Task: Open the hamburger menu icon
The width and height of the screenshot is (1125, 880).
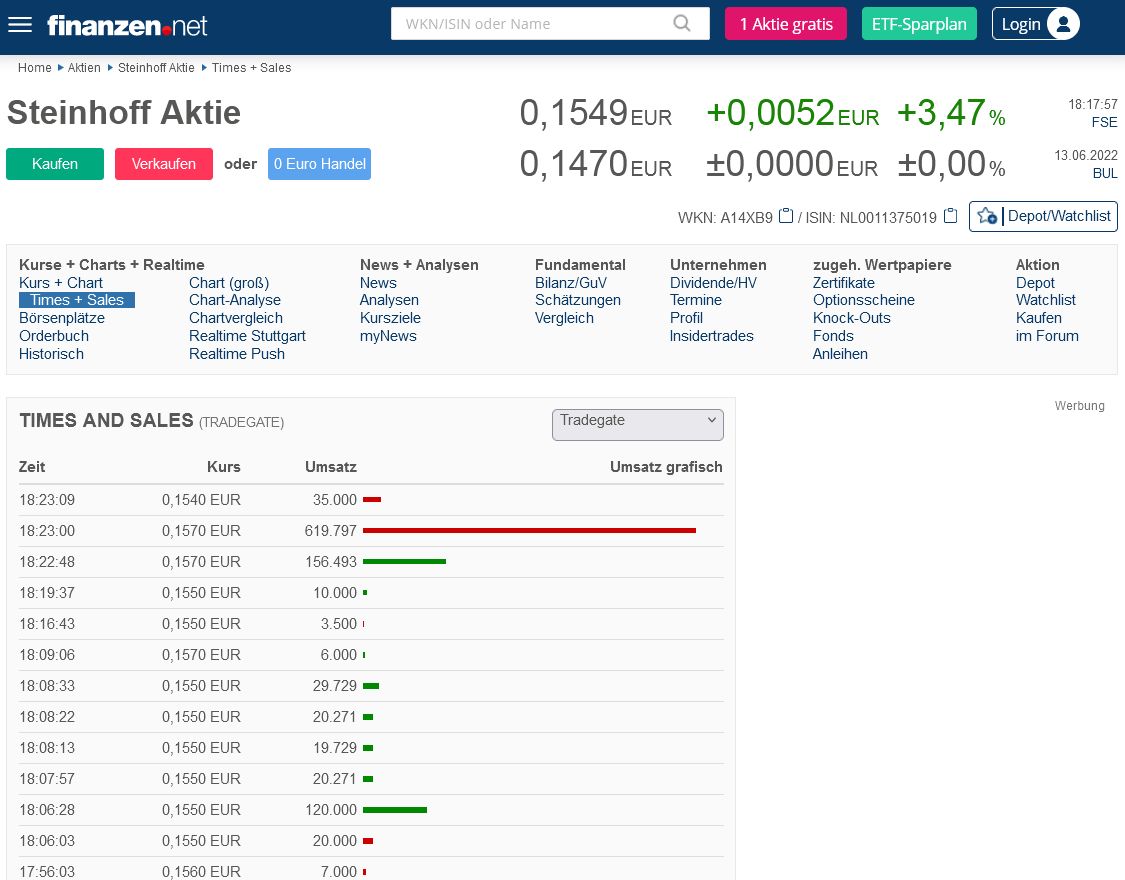Action: point(20,24)
